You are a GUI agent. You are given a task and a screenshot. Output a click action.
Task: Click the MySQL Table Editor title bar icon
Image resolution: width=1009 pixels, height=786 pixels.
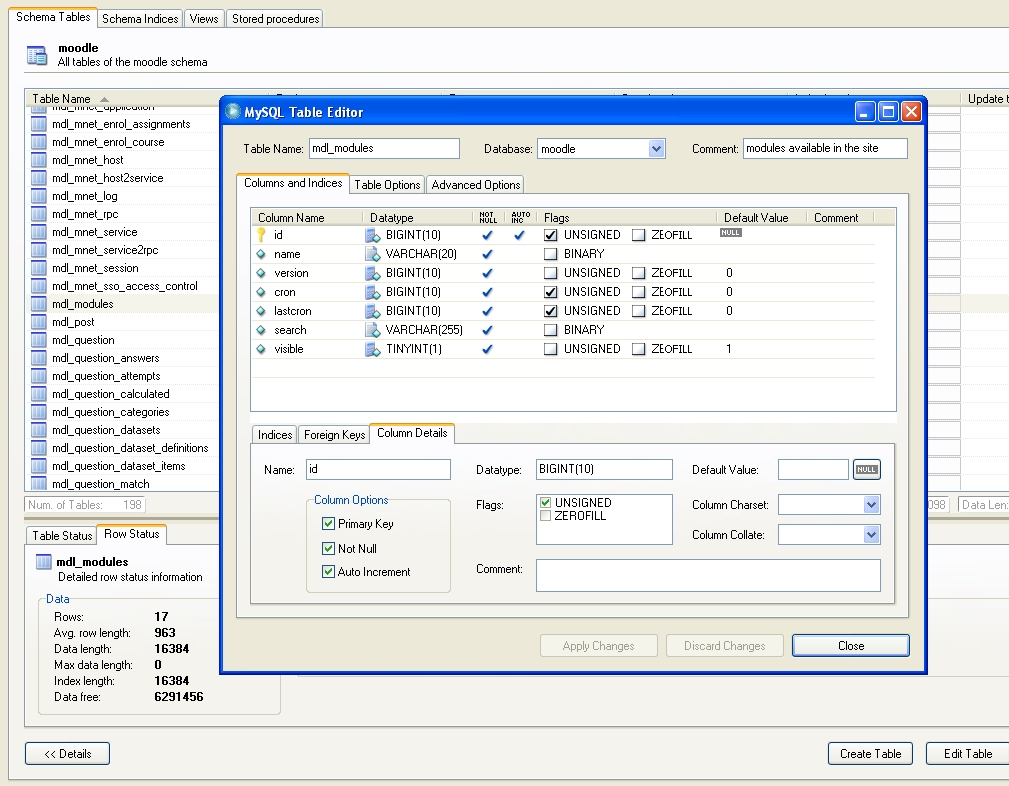tap(232, 111)
